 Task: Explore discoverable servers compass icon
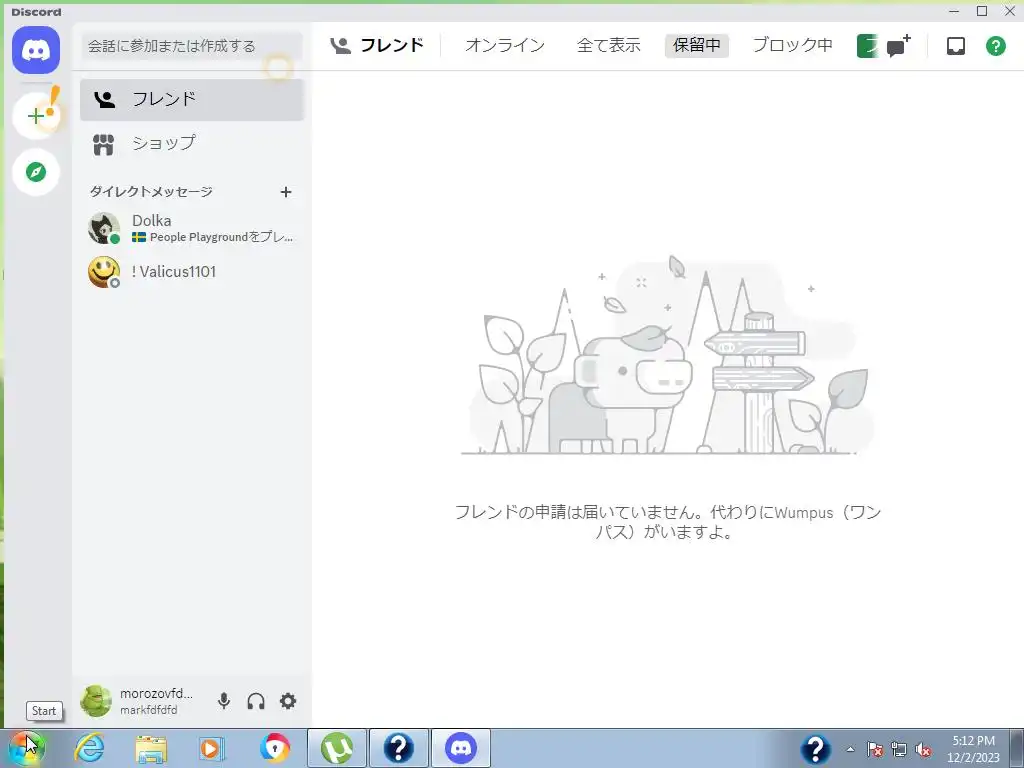coord(36,172)
